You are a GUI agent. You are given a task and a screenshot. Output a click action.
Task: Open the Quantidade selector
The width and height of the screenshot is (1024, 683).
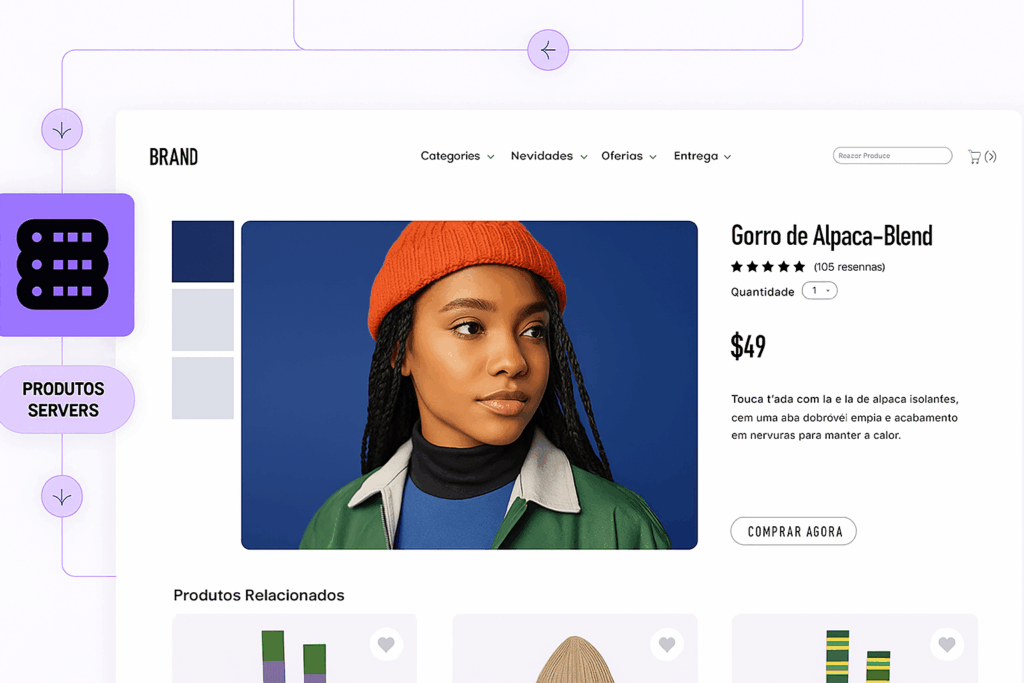[x=820, y=291]
